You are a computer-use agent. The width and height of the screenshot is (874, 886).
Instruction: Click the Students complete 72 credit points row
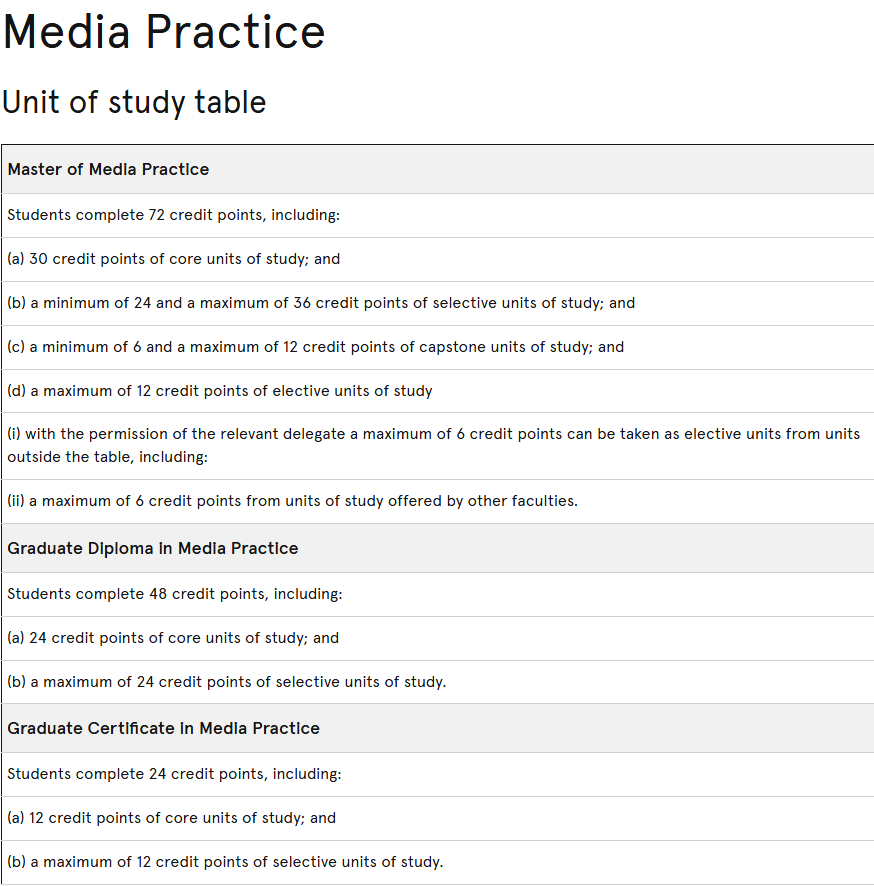[x=437, y=215]
